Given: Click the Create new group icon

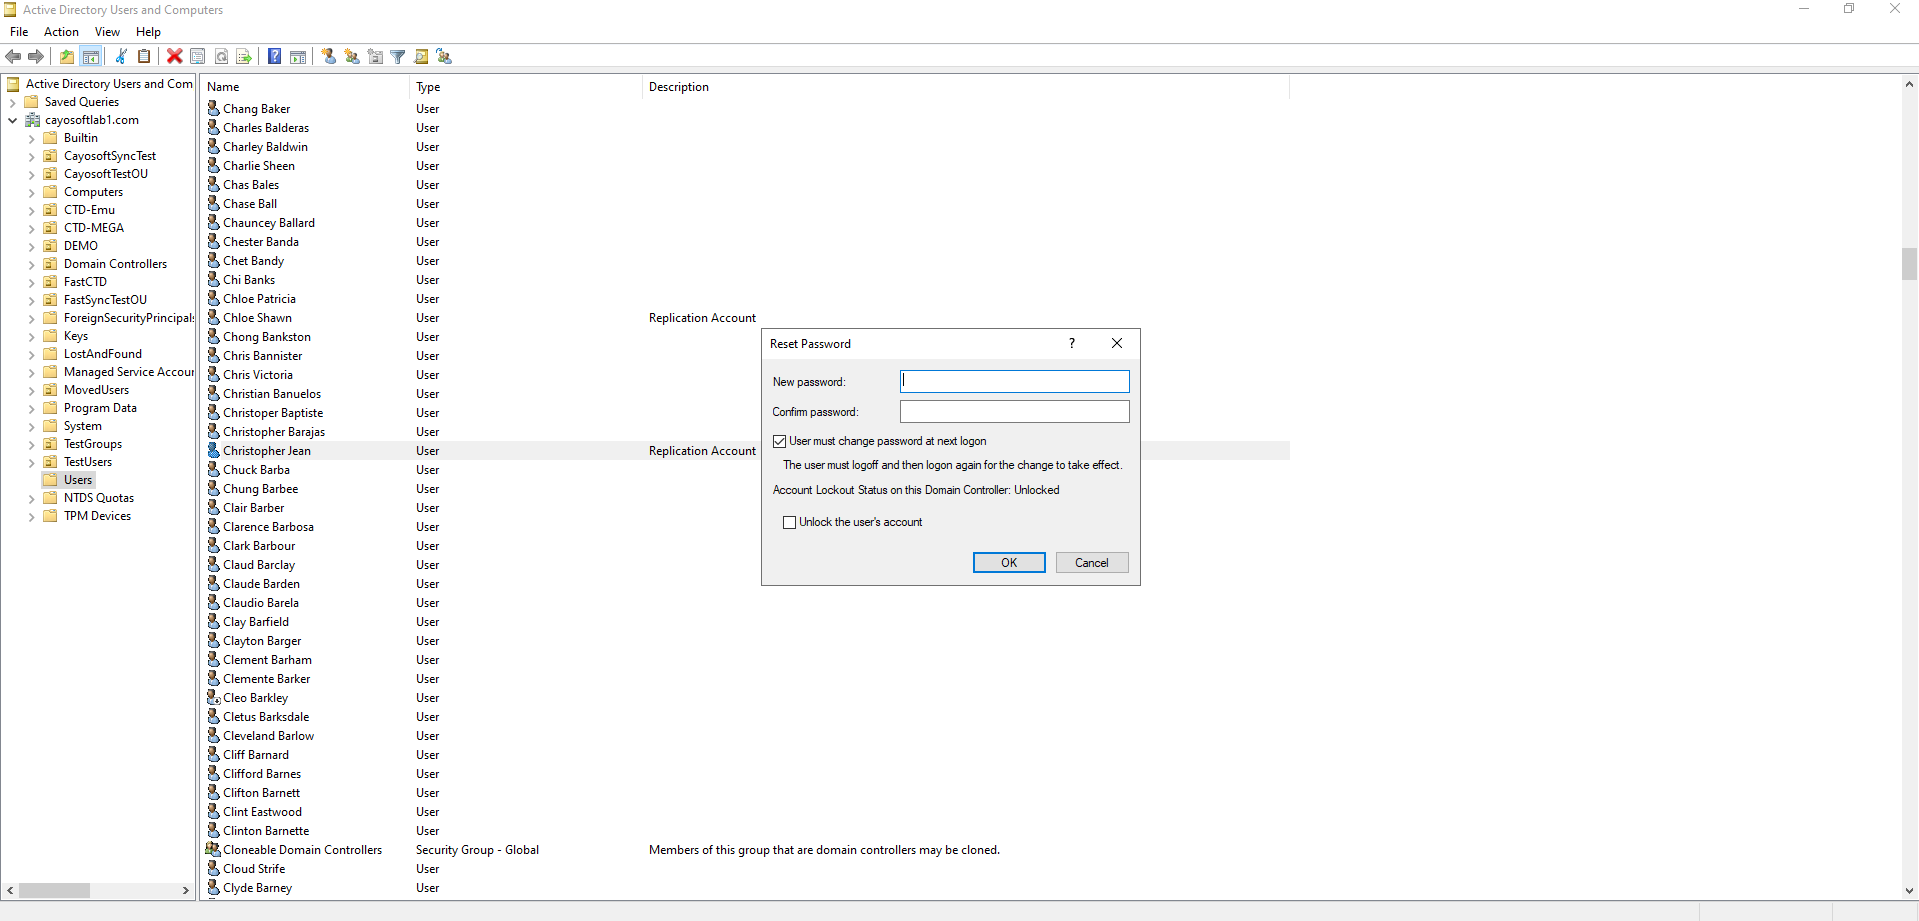Looking at the screenshot, I should 352,57.
